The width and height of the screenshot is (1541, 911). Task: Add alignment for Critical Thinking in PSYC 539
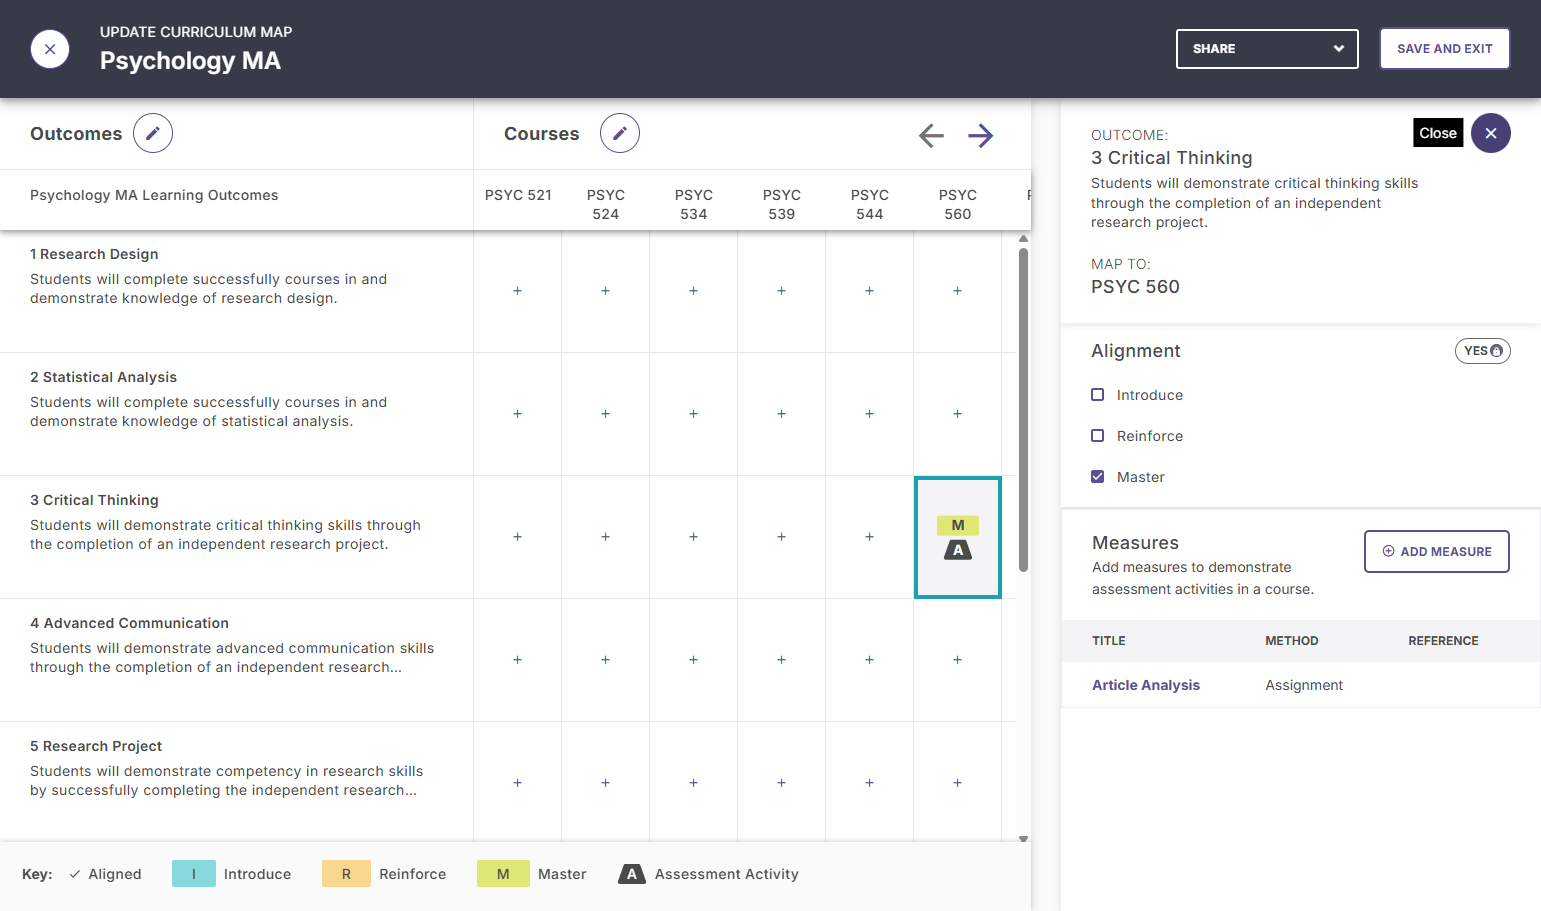[x=781, y=537]
